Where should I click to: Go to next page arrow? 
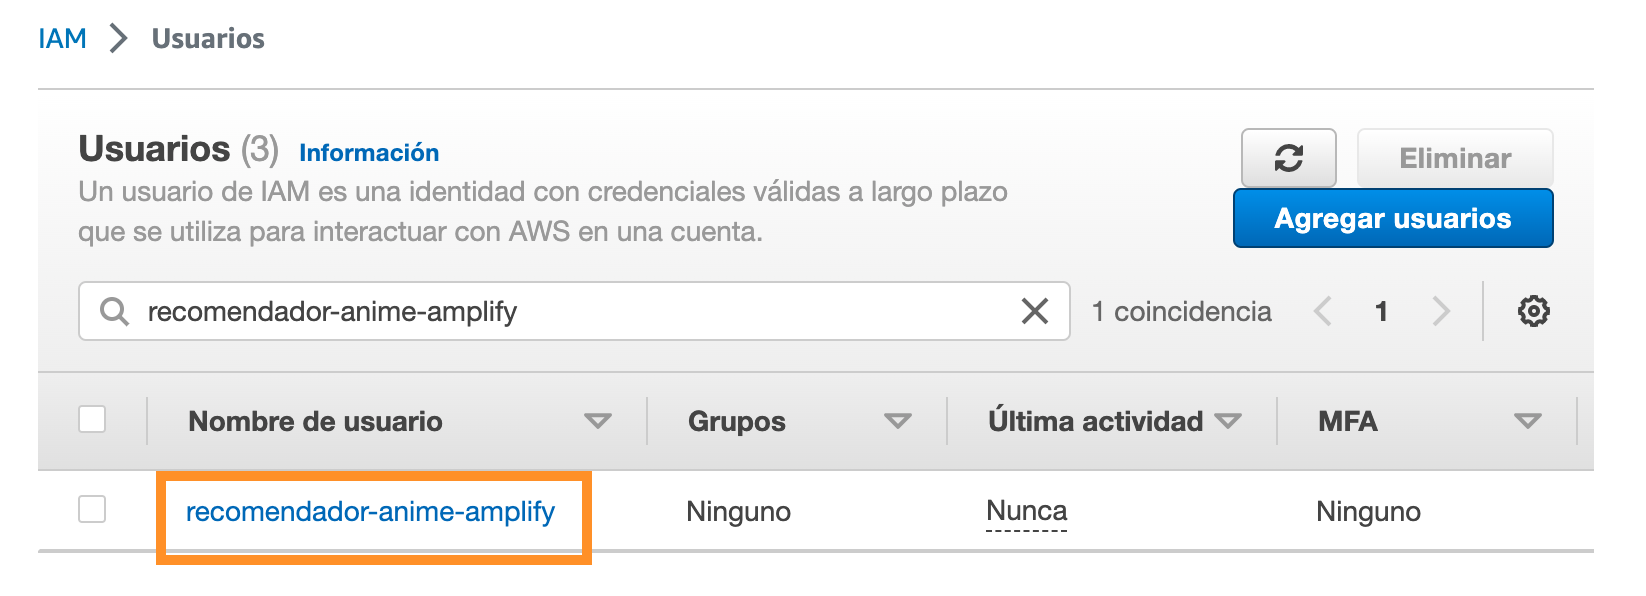pos(1440,311)
